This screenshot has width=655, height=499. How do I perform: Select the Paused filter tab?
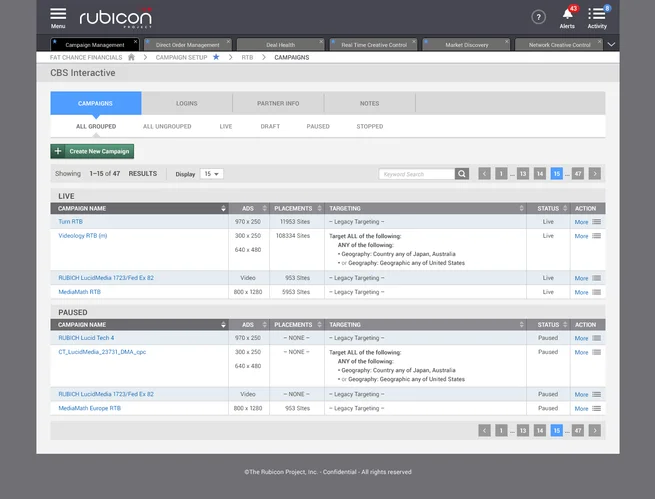[318, 126]
